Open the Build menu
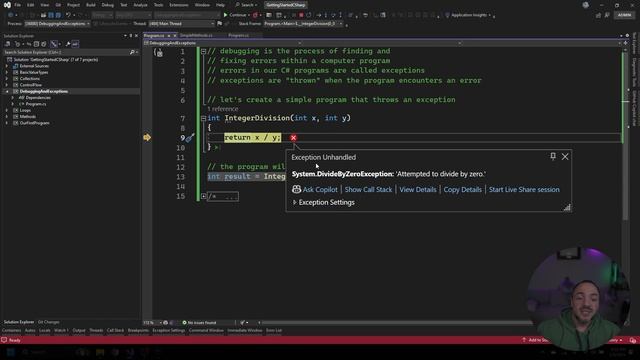 pos(91,5)
